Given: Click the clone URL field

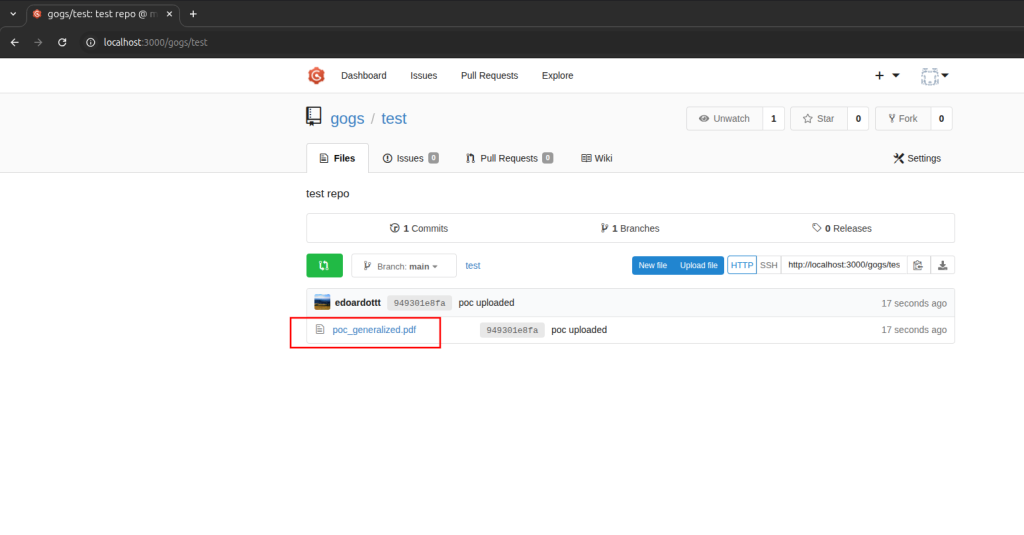Looking at the screenshot, I should tap(844, 265).
